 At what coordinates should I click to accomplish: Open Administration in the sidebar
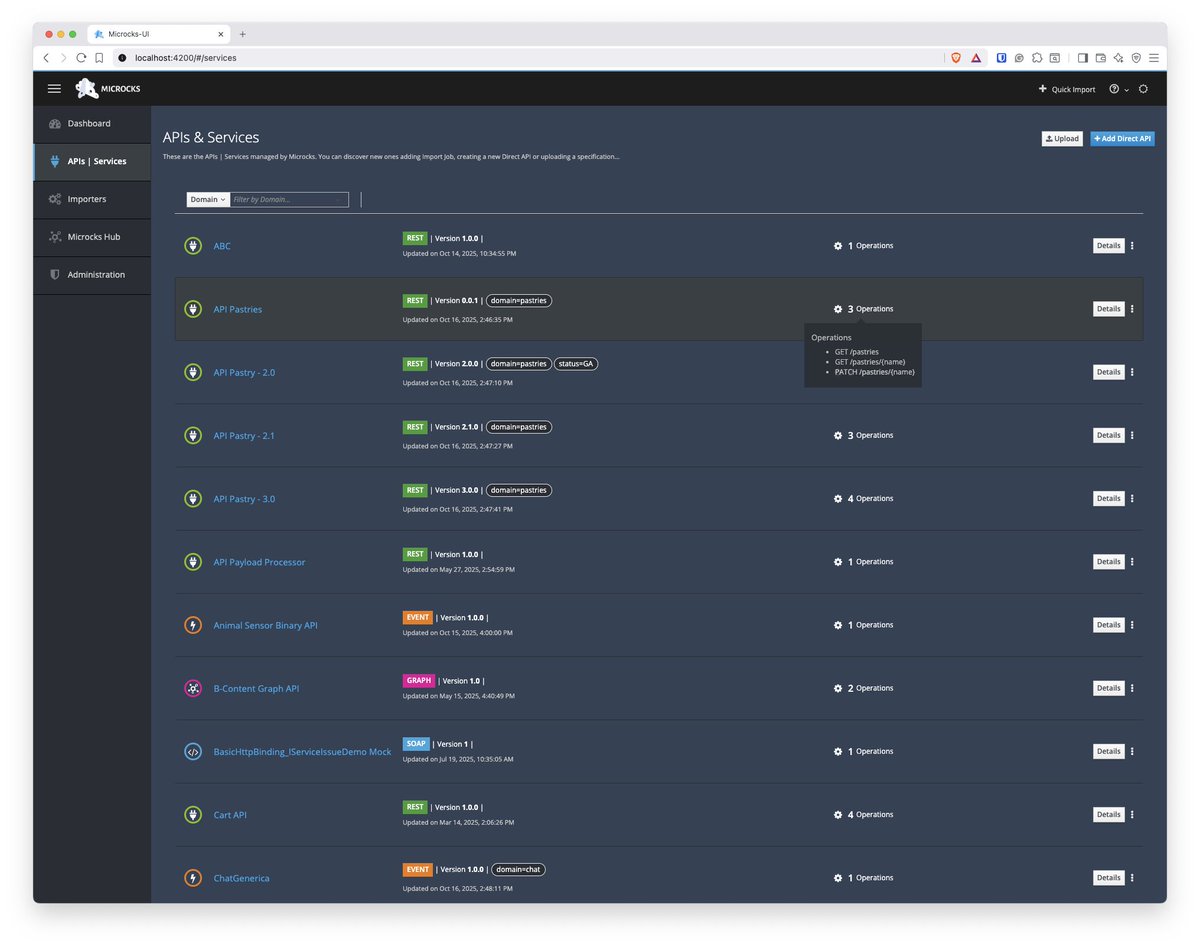(x=92, y=275)
